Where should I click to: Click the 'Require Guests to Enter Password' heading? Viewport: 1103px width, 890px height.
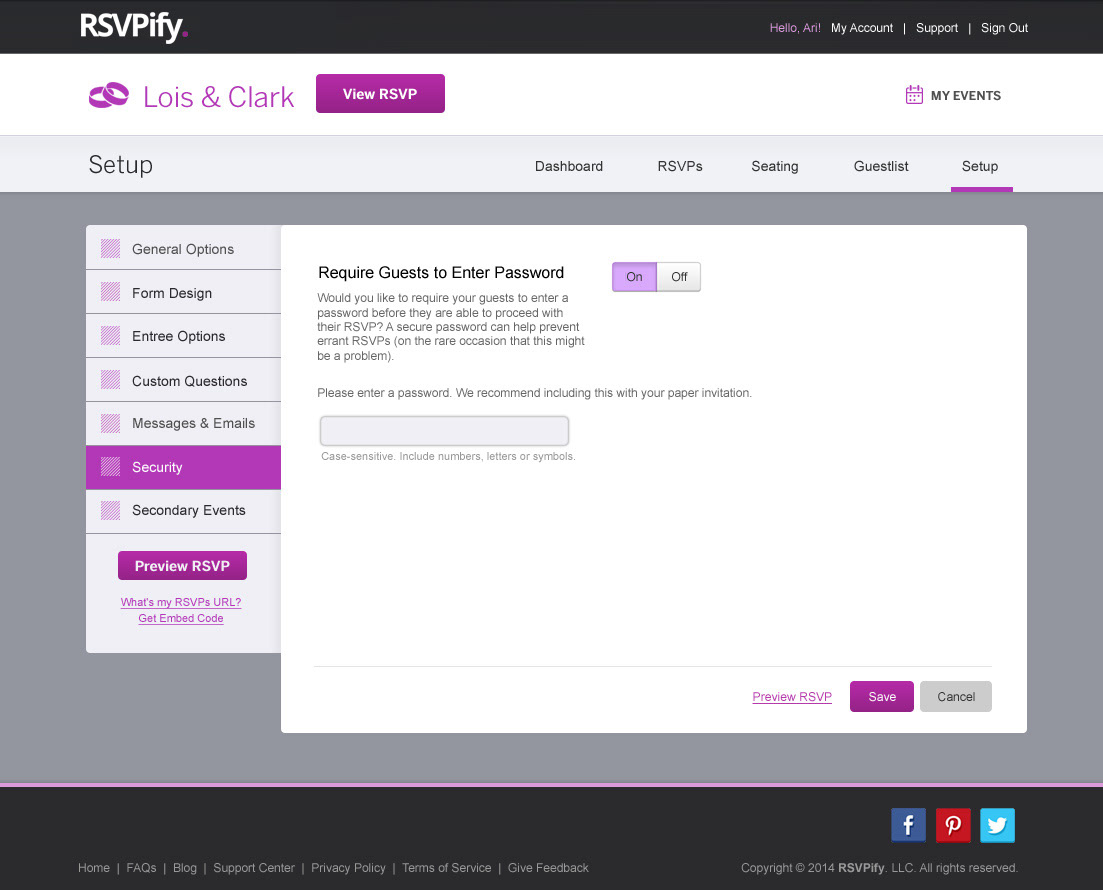coord(441,272)
